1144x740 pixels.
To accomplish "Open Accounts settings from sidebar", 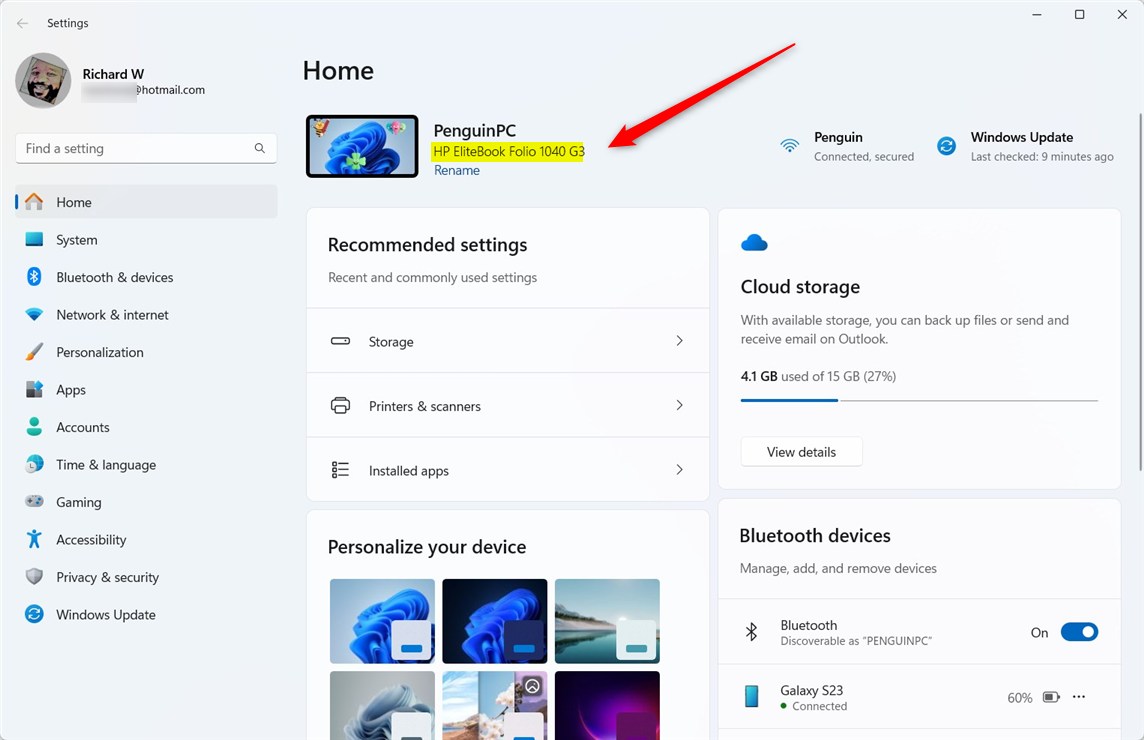I will point(82,427).
